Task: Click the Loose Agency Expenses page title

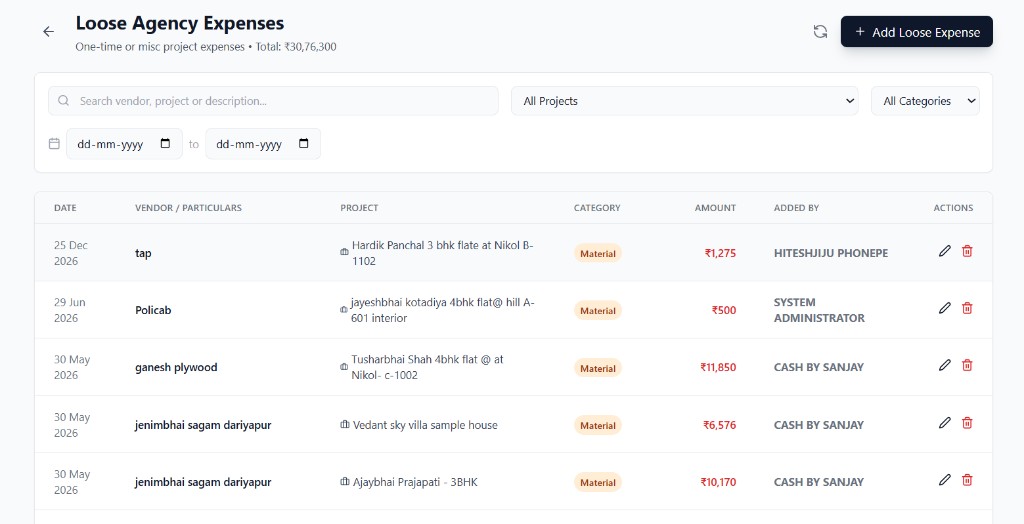Action: pyautogui.click(x=180, y=24)
